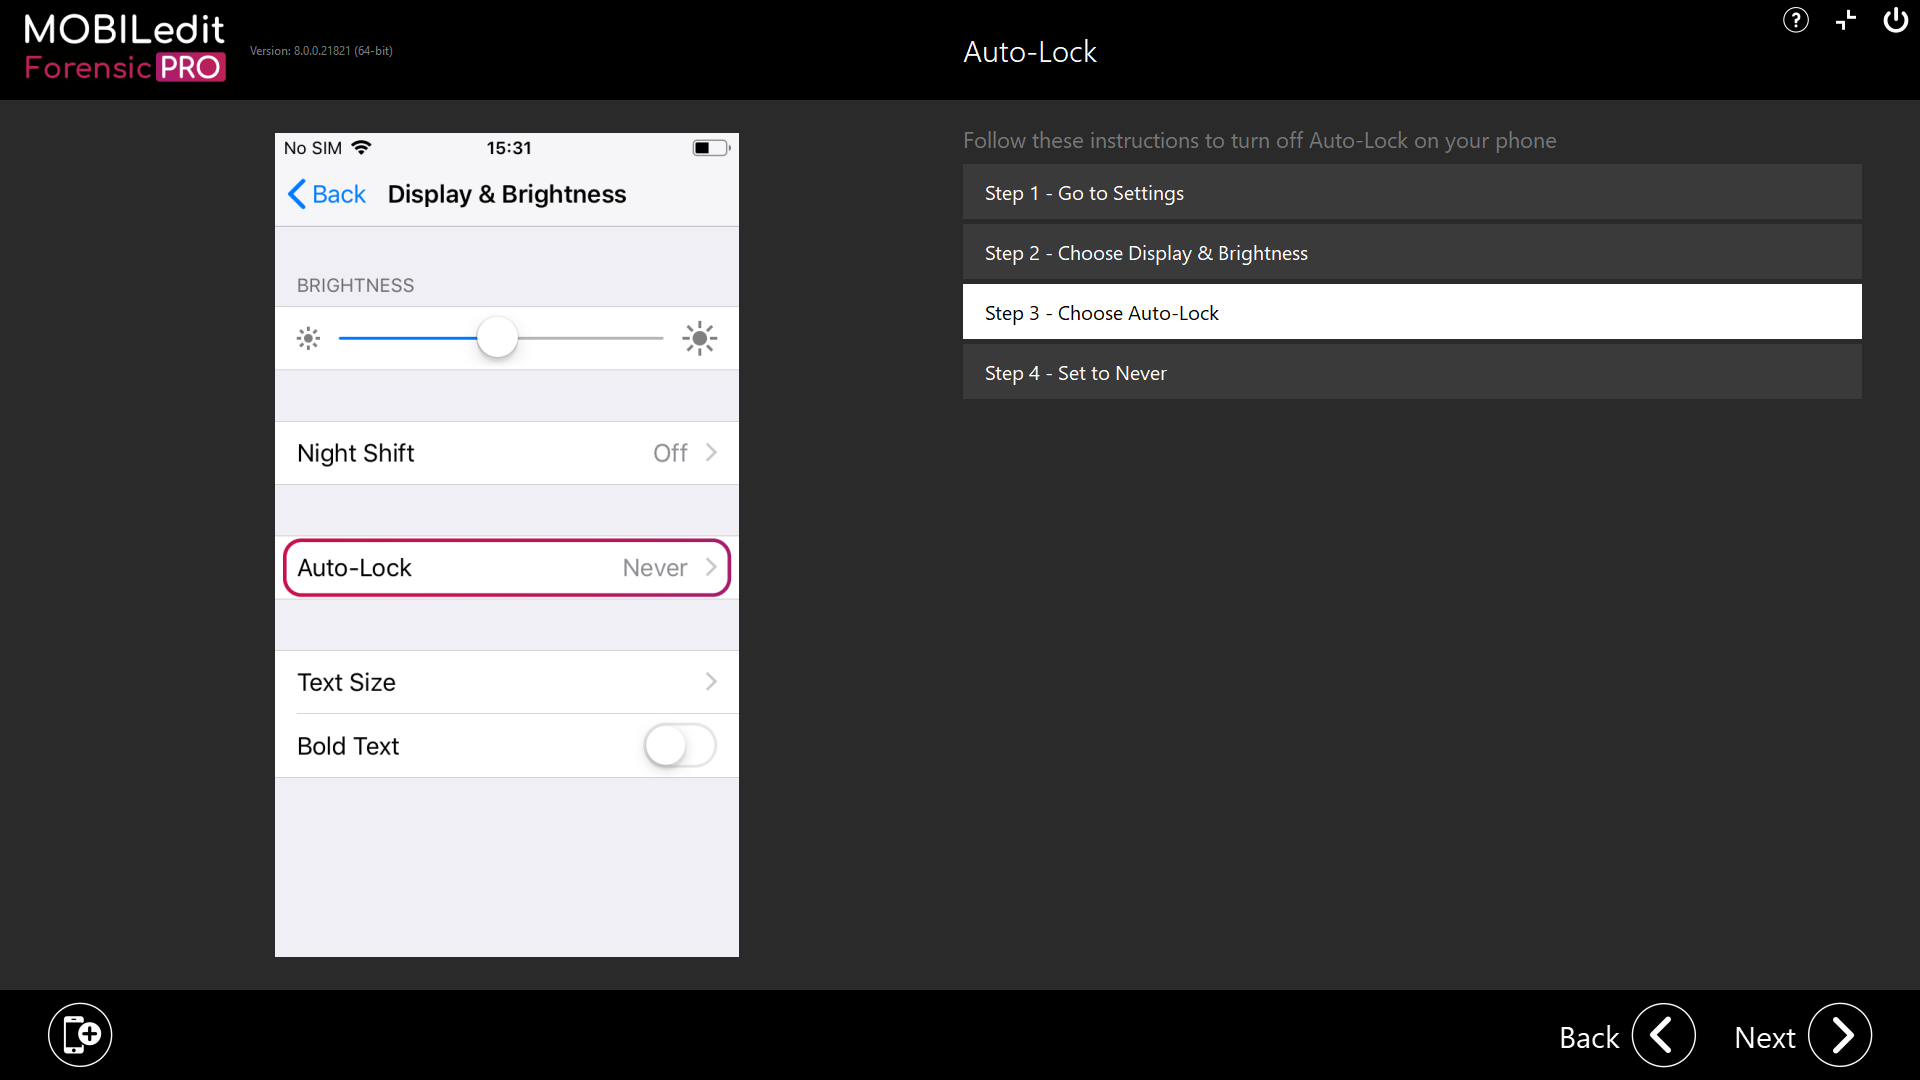Screen dimensions: 1920x1080
Task: Click blue Back link in phone header
Action: (327, 194)
